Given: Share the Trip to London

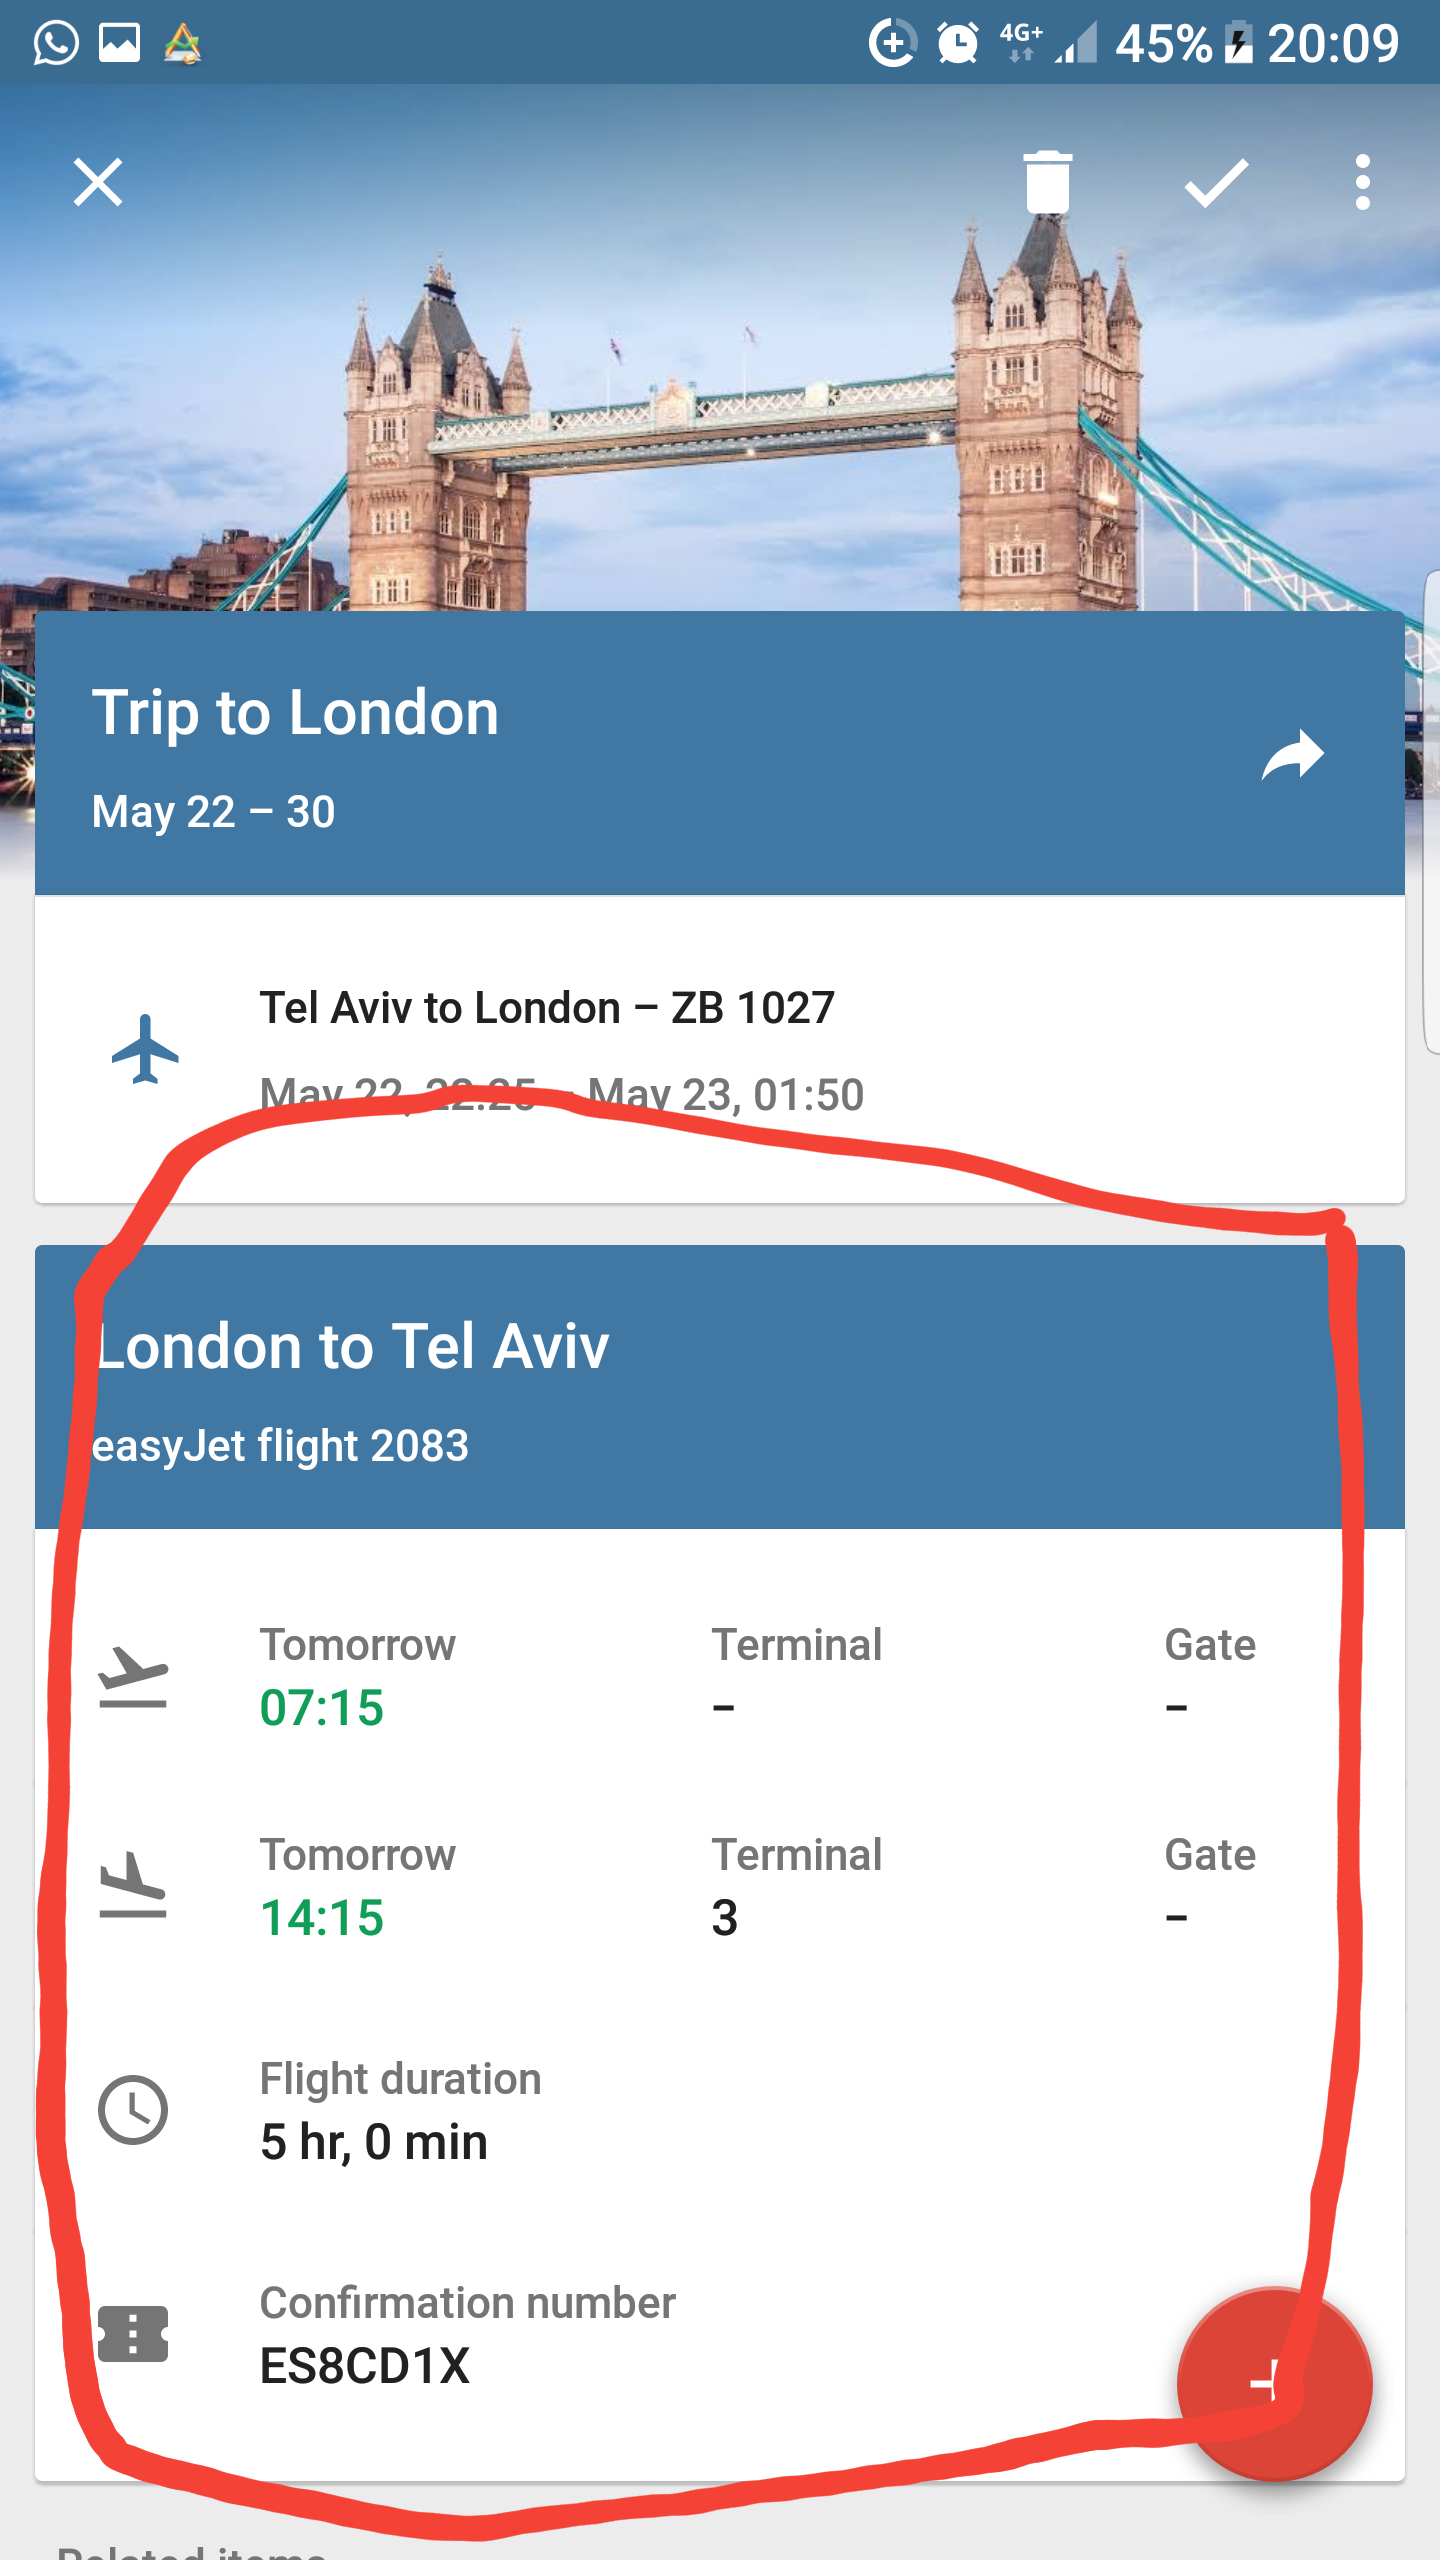Looking at the screenshot, I should (1292, 755).
